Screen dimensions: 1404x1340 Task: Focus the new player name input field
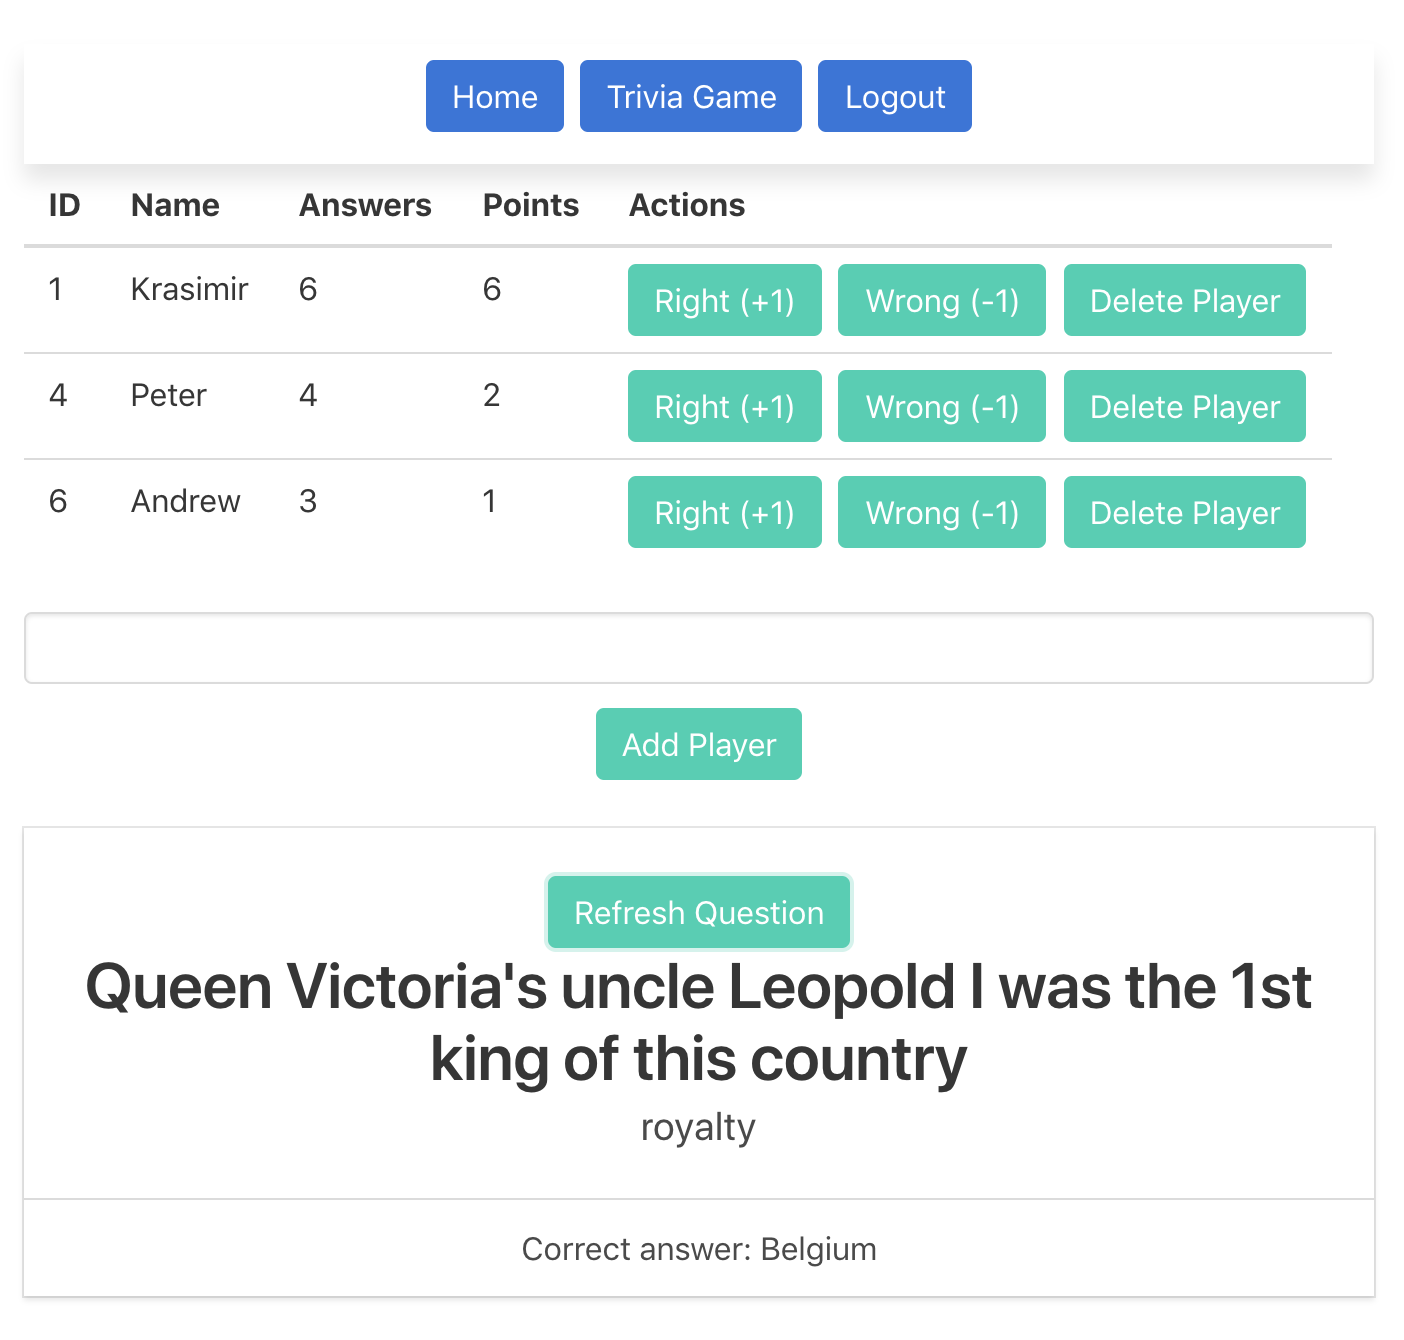click(x=699, y=648)
